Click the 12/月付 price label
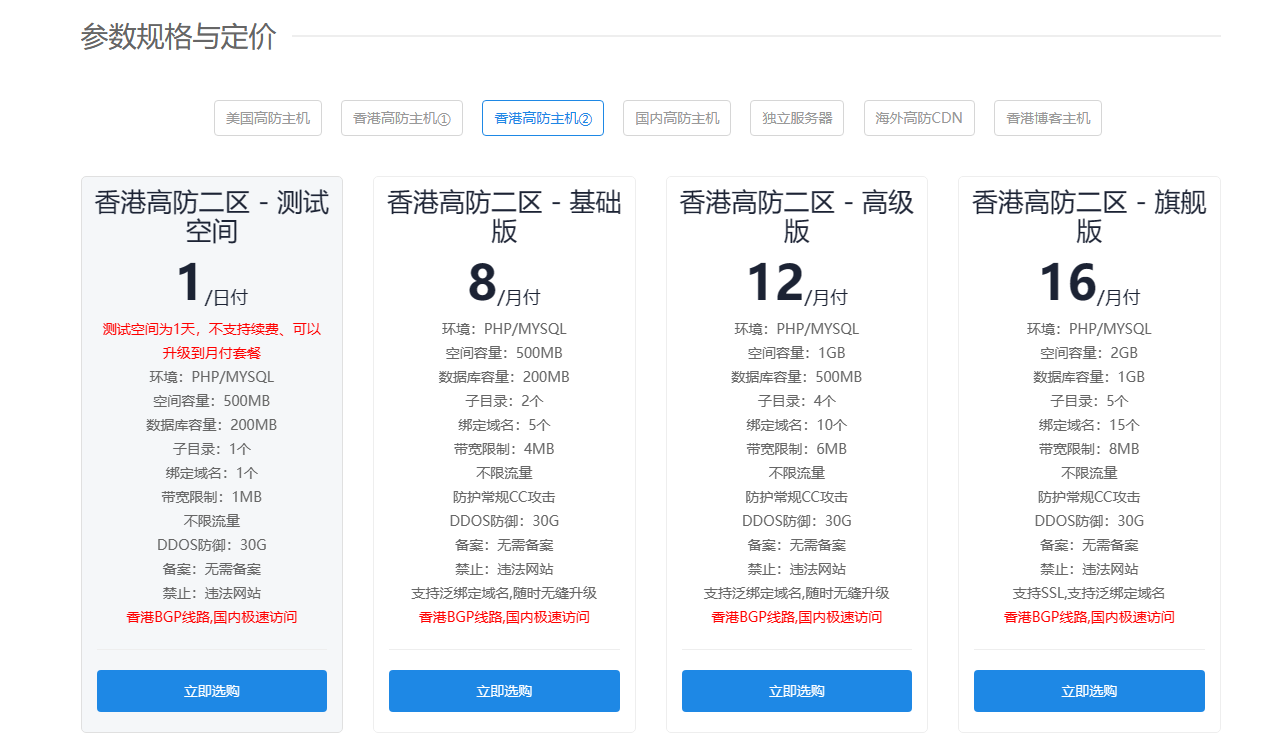 point(796,284)
